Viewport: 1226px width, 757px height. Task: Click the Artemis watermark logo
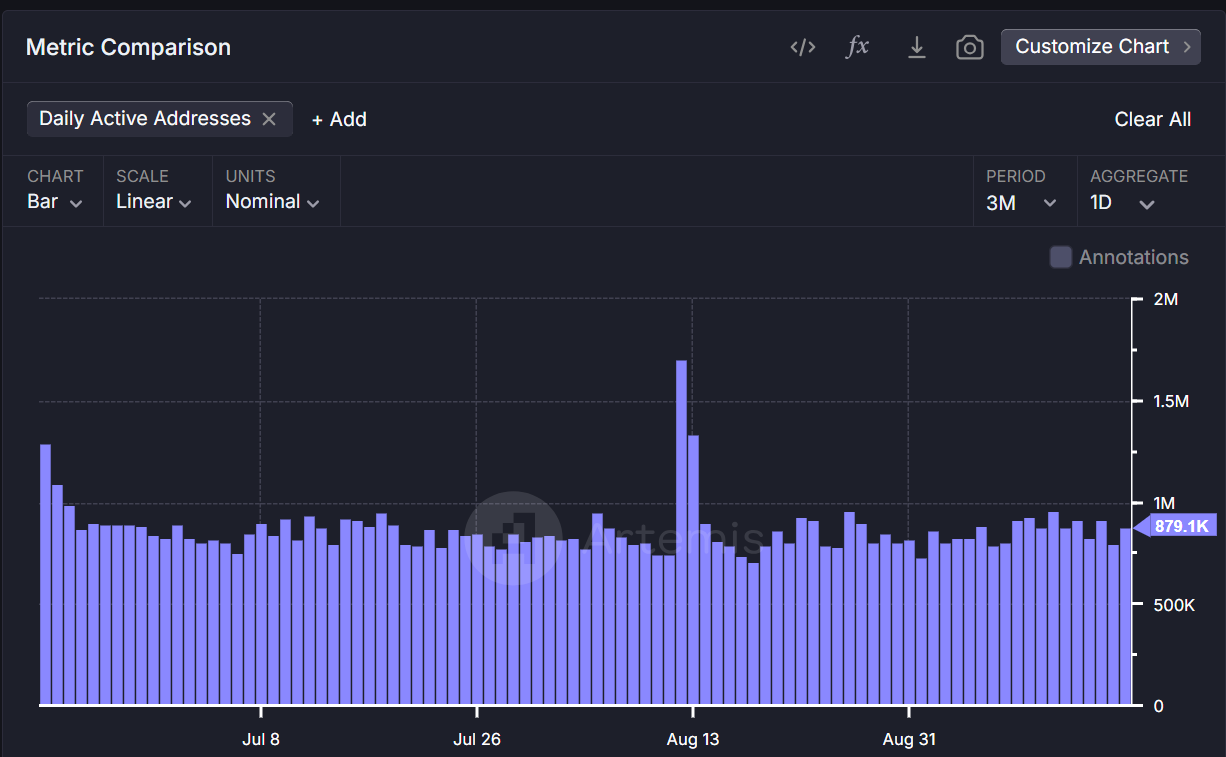(512, 536)
